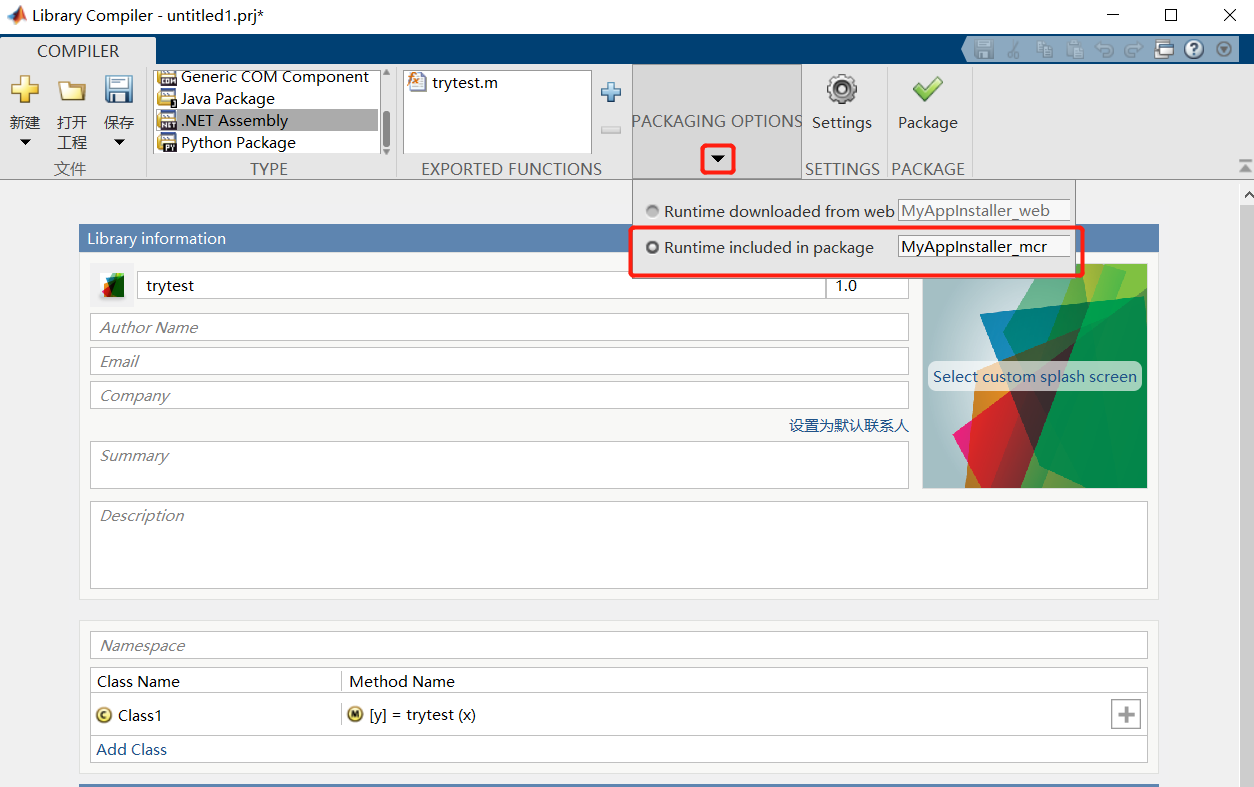Click the Save floppy disk icon
This screenshot has height=787, width=1254.
119,91
